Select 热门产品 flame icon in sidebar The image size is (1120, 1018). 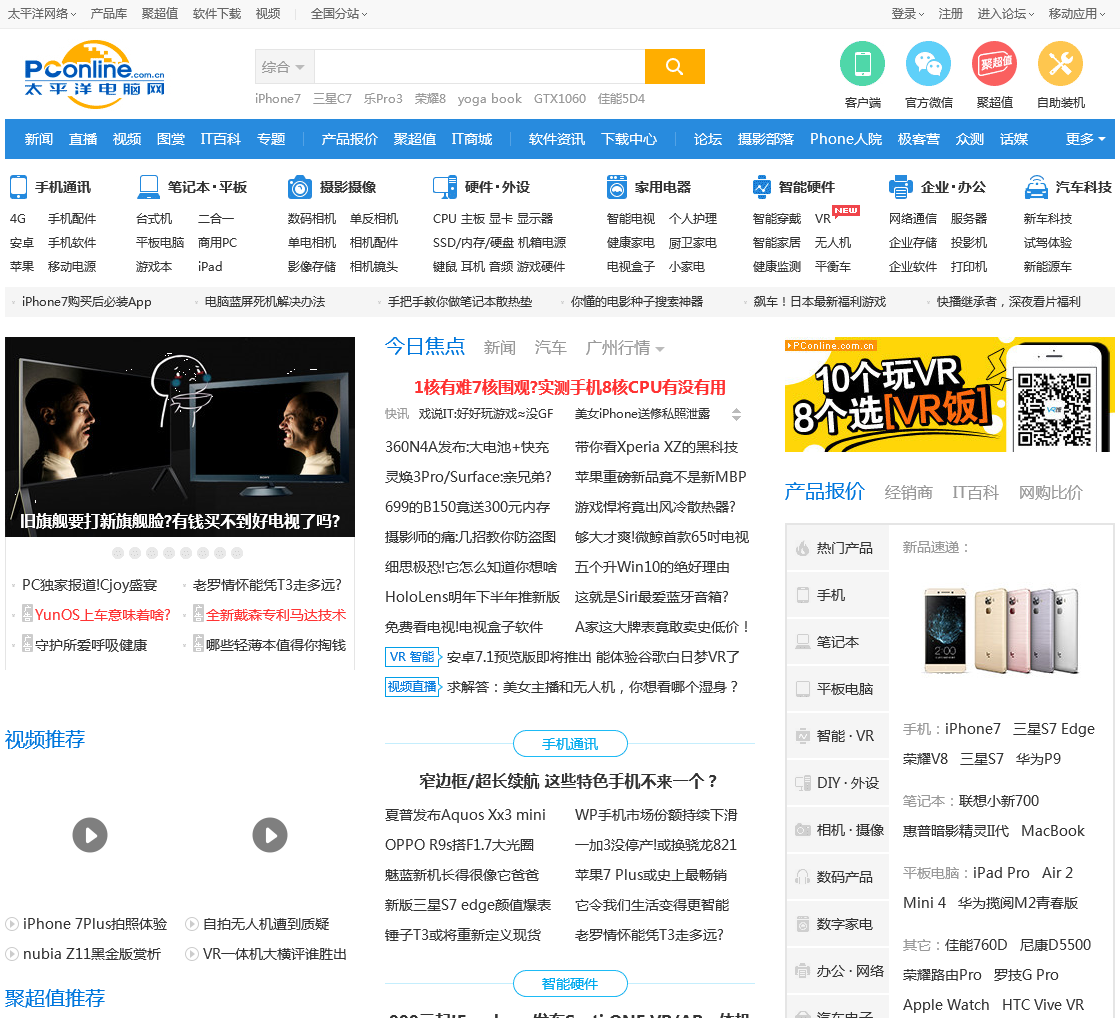click(x=803, y=548)
